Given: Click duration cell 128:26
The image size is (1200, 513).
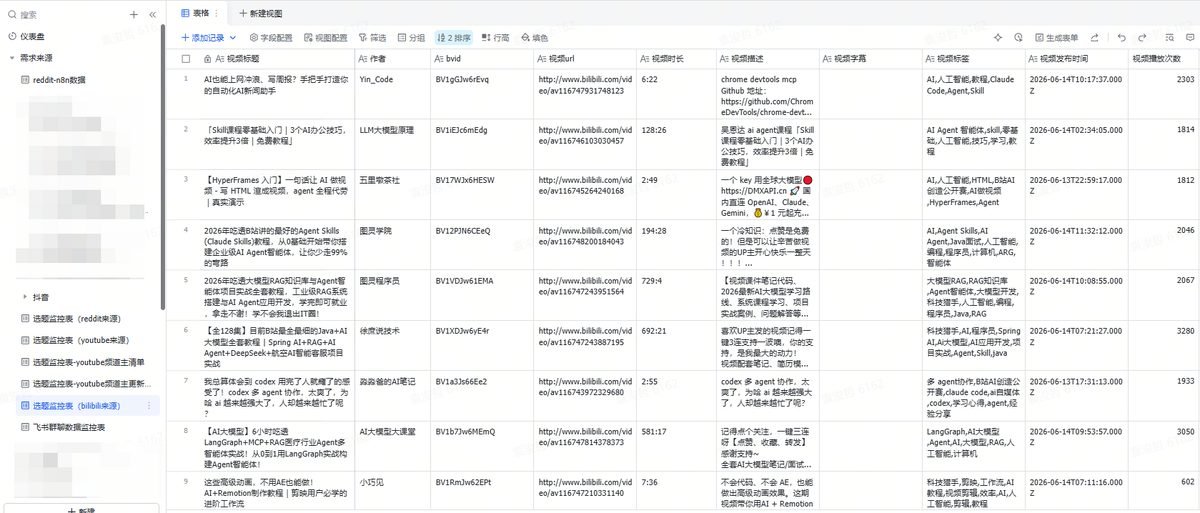Looking at the screenshot, I should pos(676,144).
